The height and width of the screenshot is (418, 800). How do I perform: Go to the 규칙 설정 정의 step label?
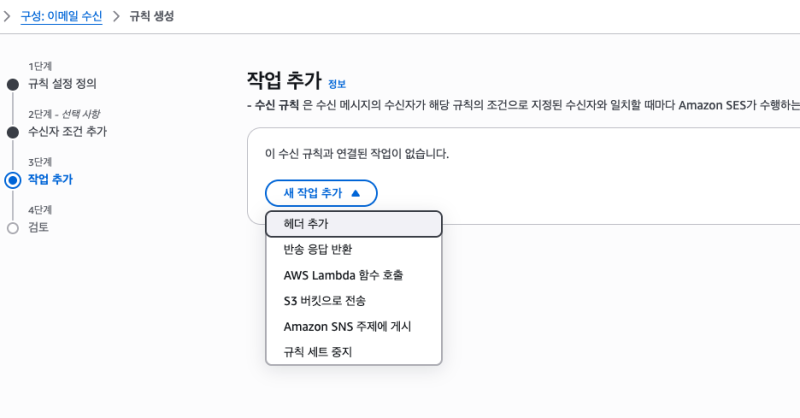click(x=62, y=83)
